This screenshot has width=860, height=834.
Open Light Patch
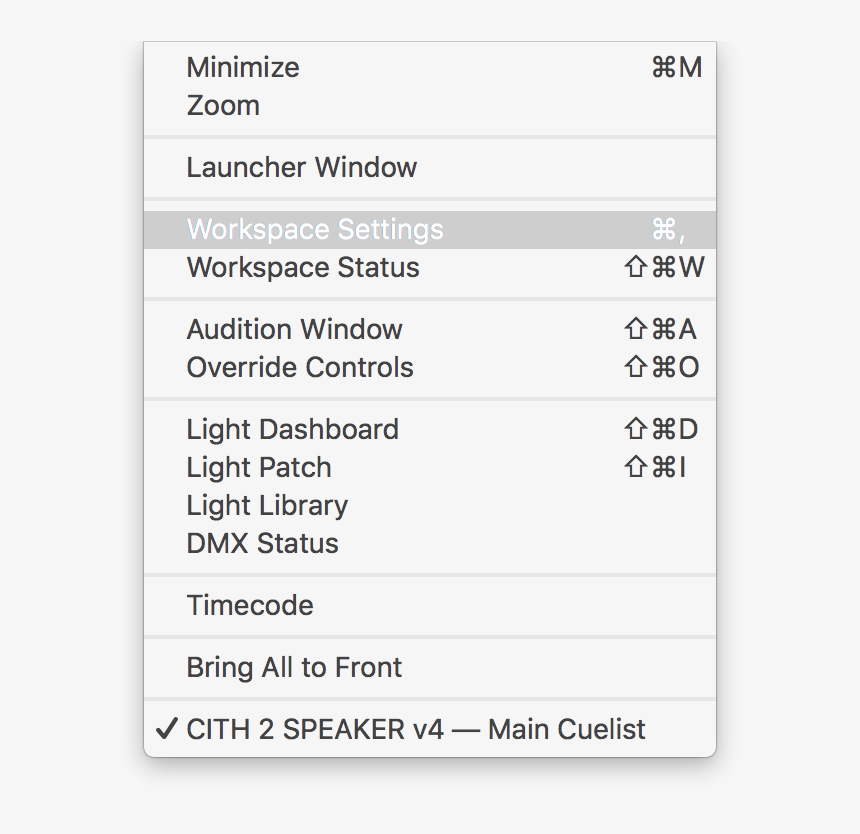point(258,467)
